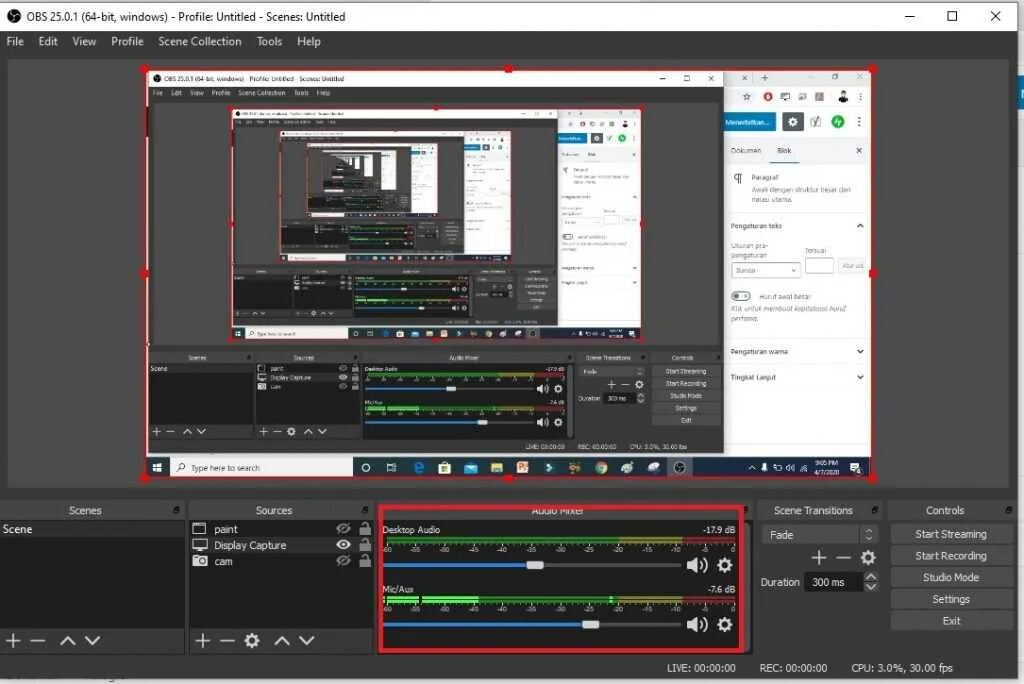The image size is (1024, 684).
Task: Move the selected source up
Action: coord(281,641)
